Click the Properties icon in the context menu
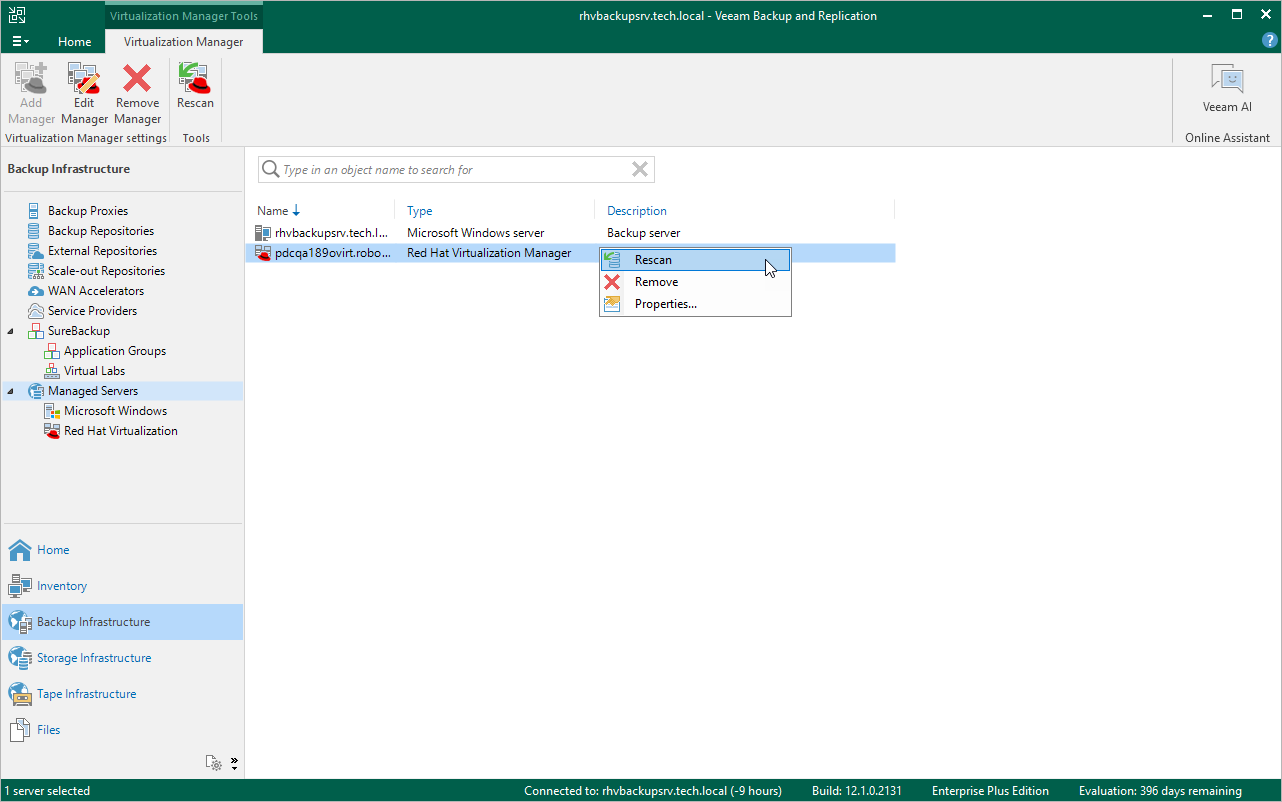 [x=612, y=304]
